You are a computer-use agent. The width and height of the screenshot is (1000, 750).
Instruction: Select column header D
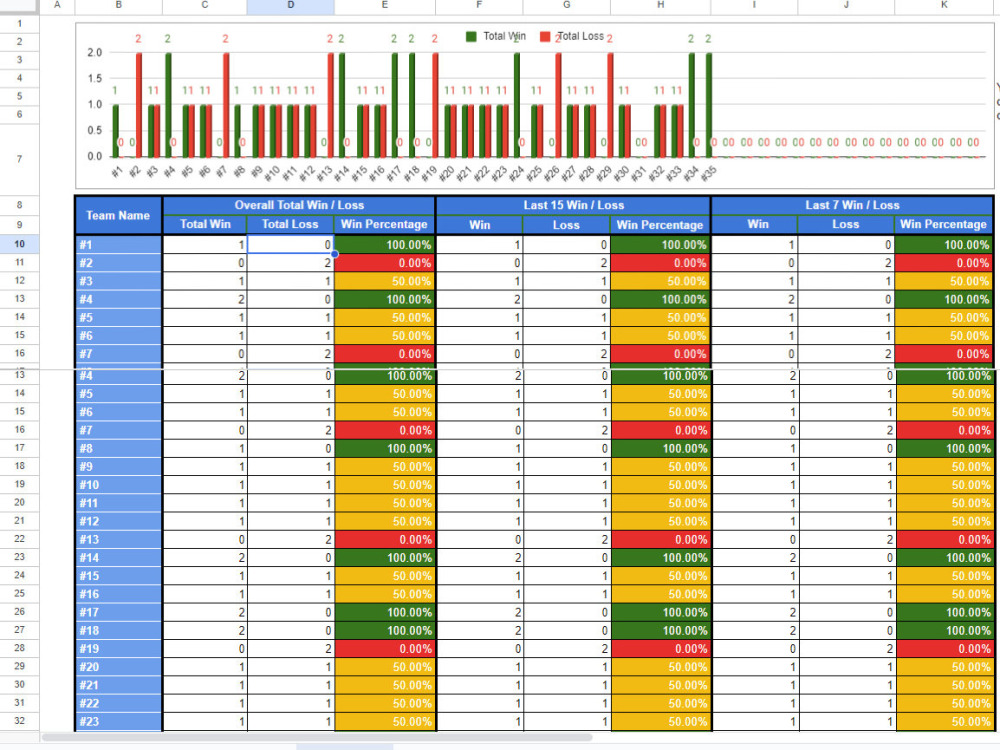290,5
